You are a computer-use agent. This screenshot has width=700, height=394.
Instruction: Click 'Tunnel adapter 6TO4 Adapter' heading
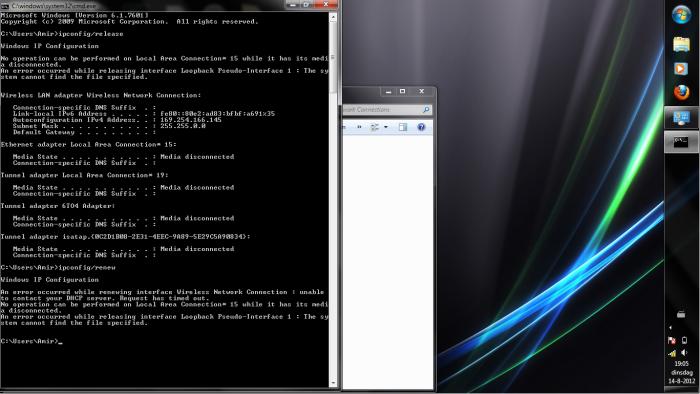click(58, 206)
